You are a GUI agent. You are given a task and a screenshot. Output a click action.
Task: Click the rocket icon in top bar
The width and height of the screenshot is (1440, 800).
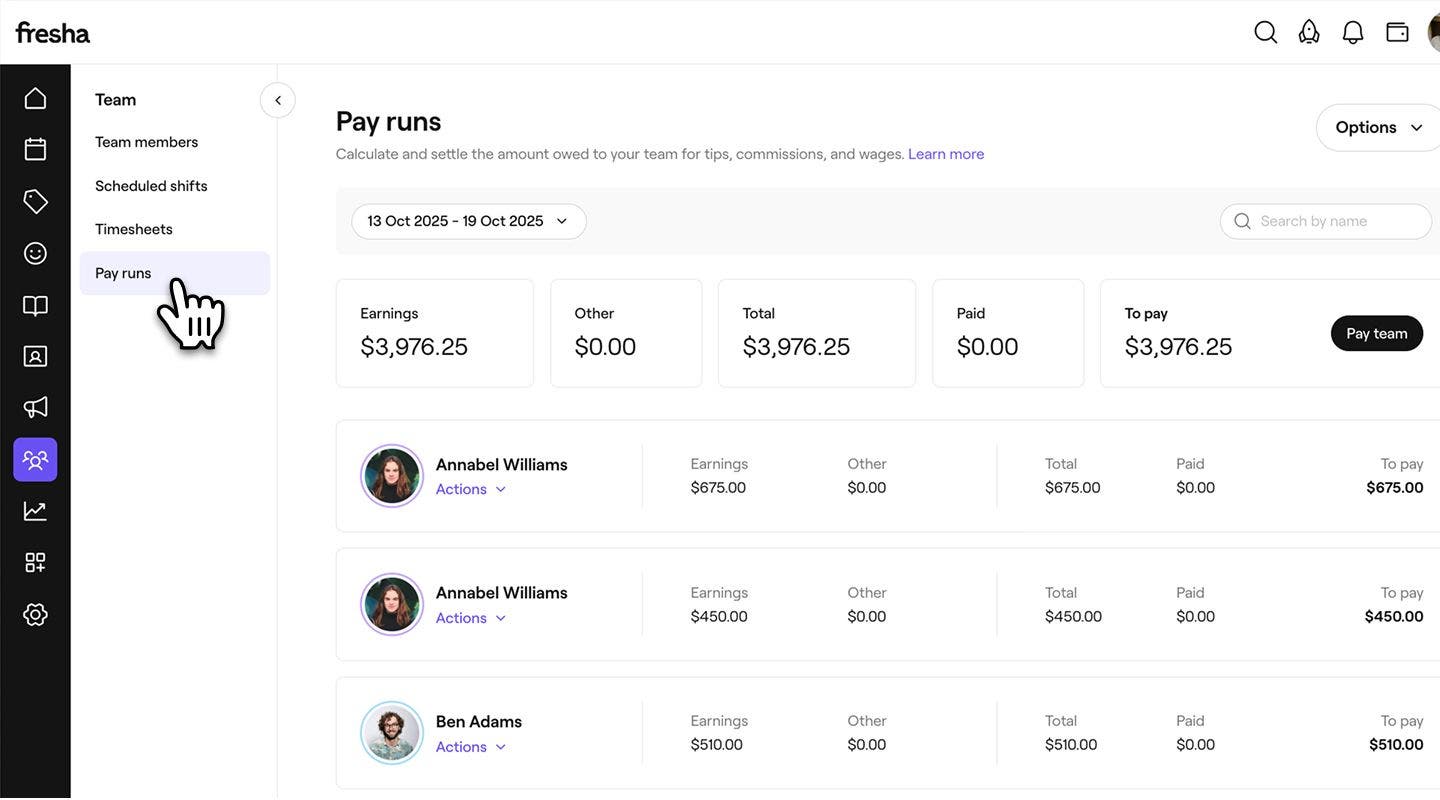coord(1308,32)
